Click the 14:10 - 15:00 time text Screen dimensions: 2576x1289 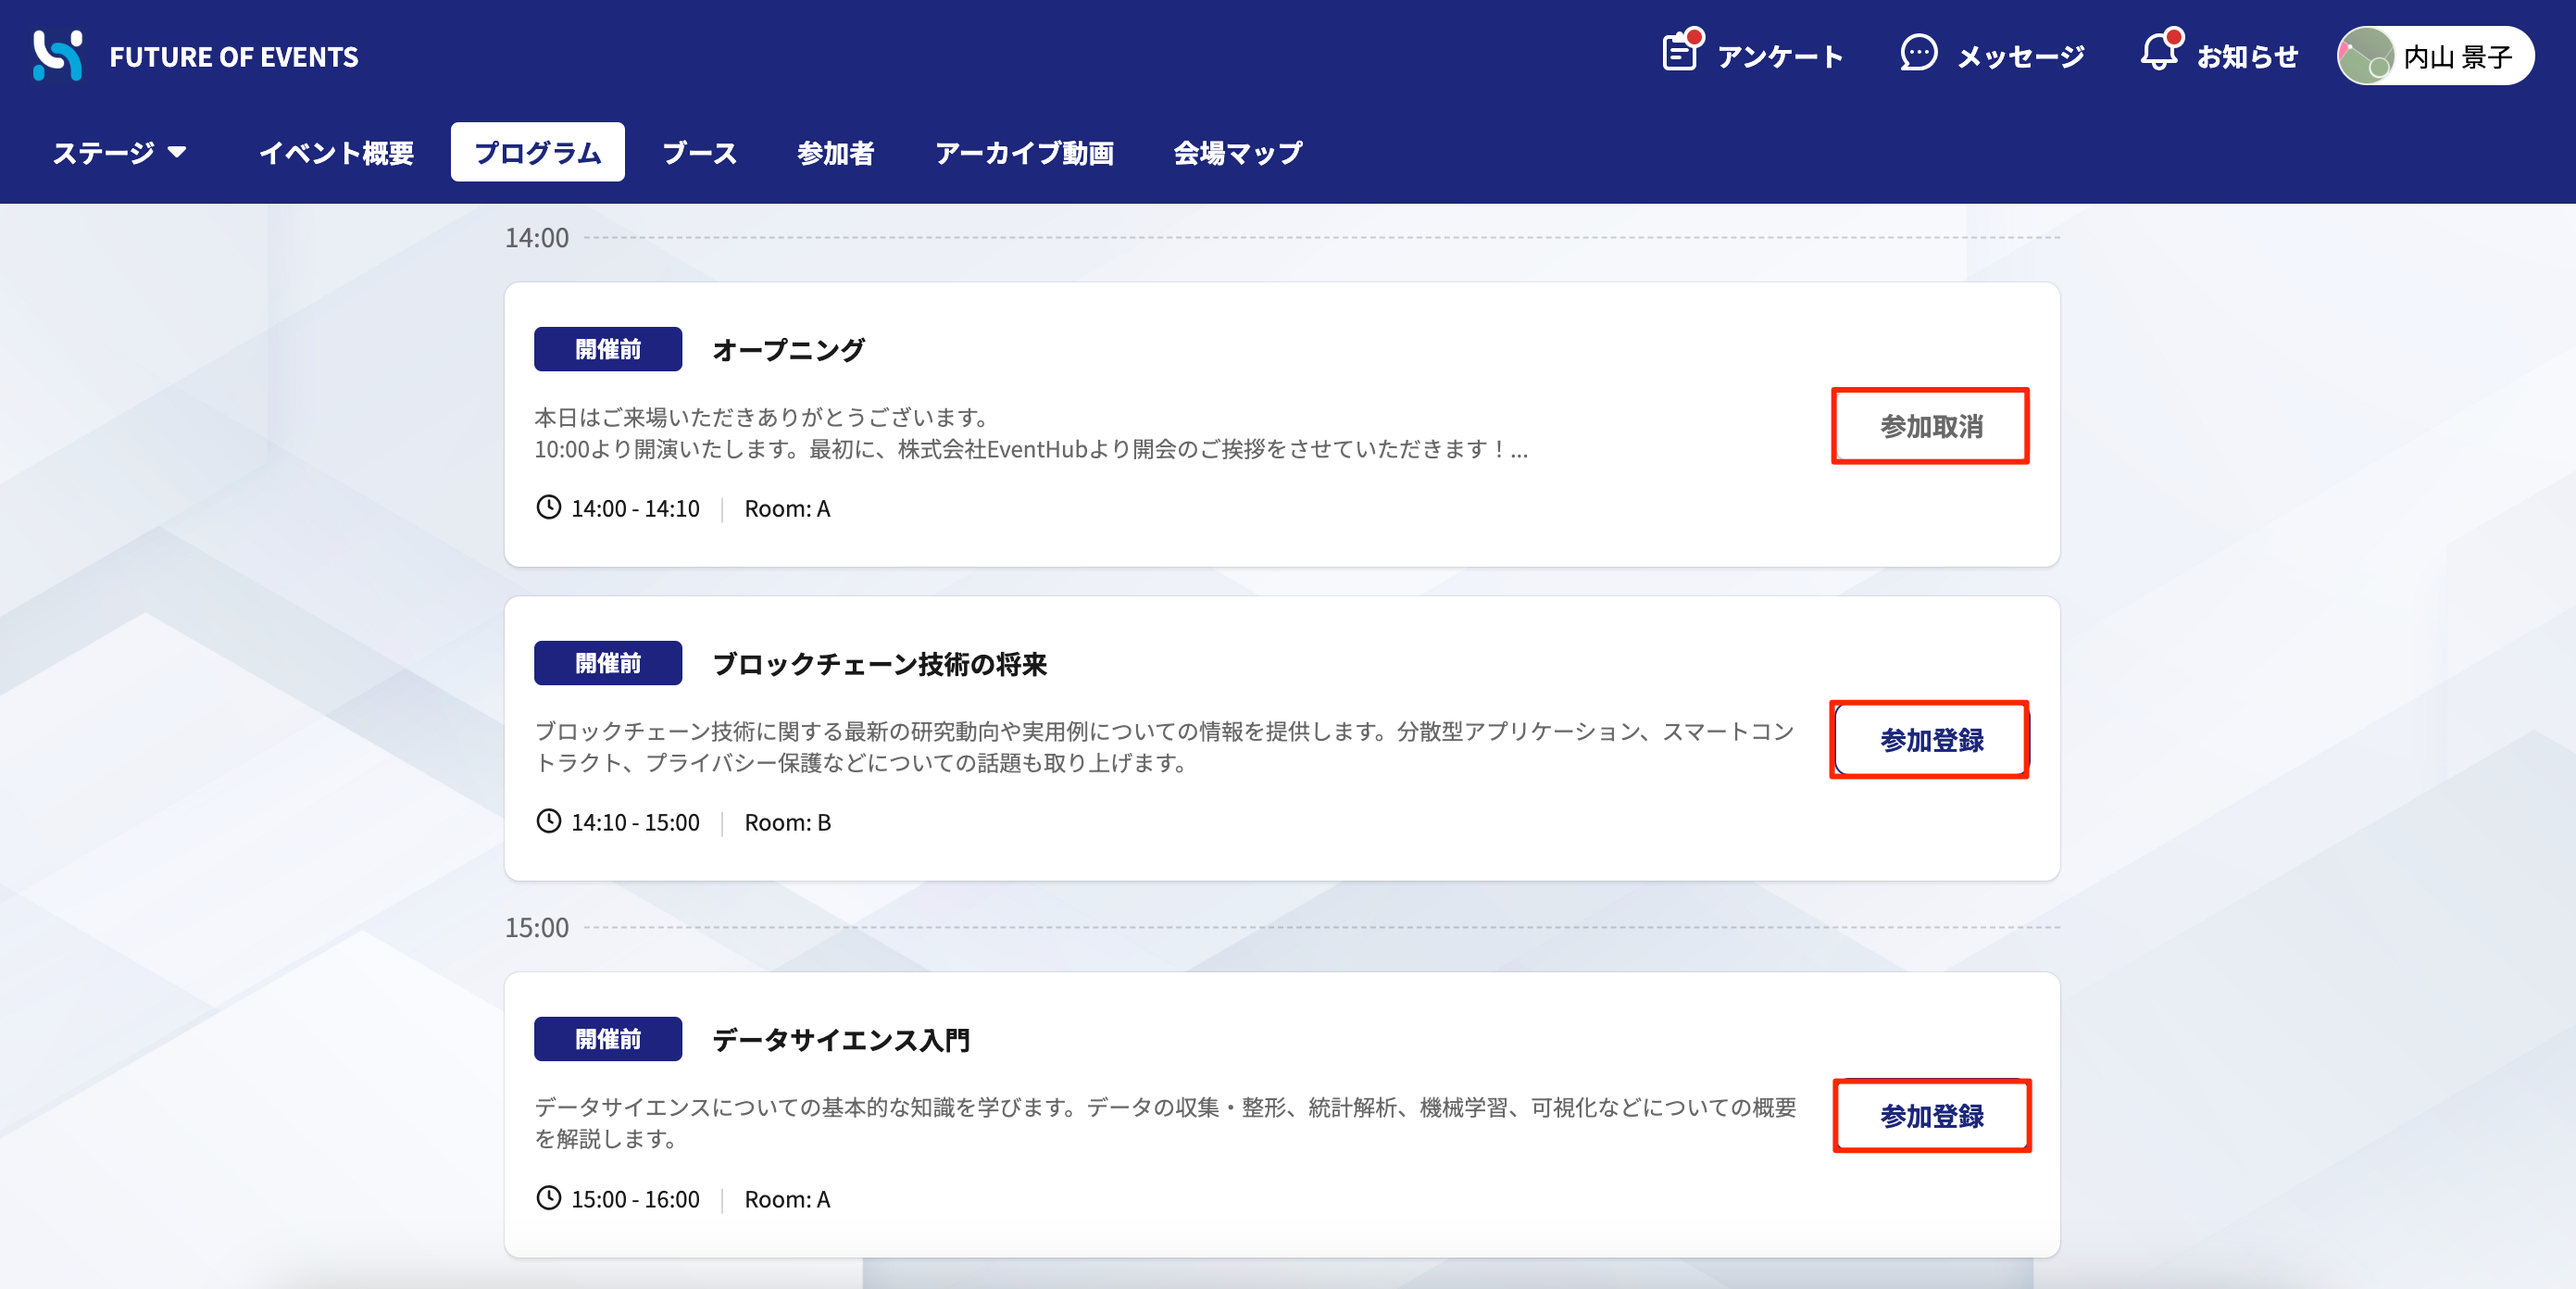[635, 822]
